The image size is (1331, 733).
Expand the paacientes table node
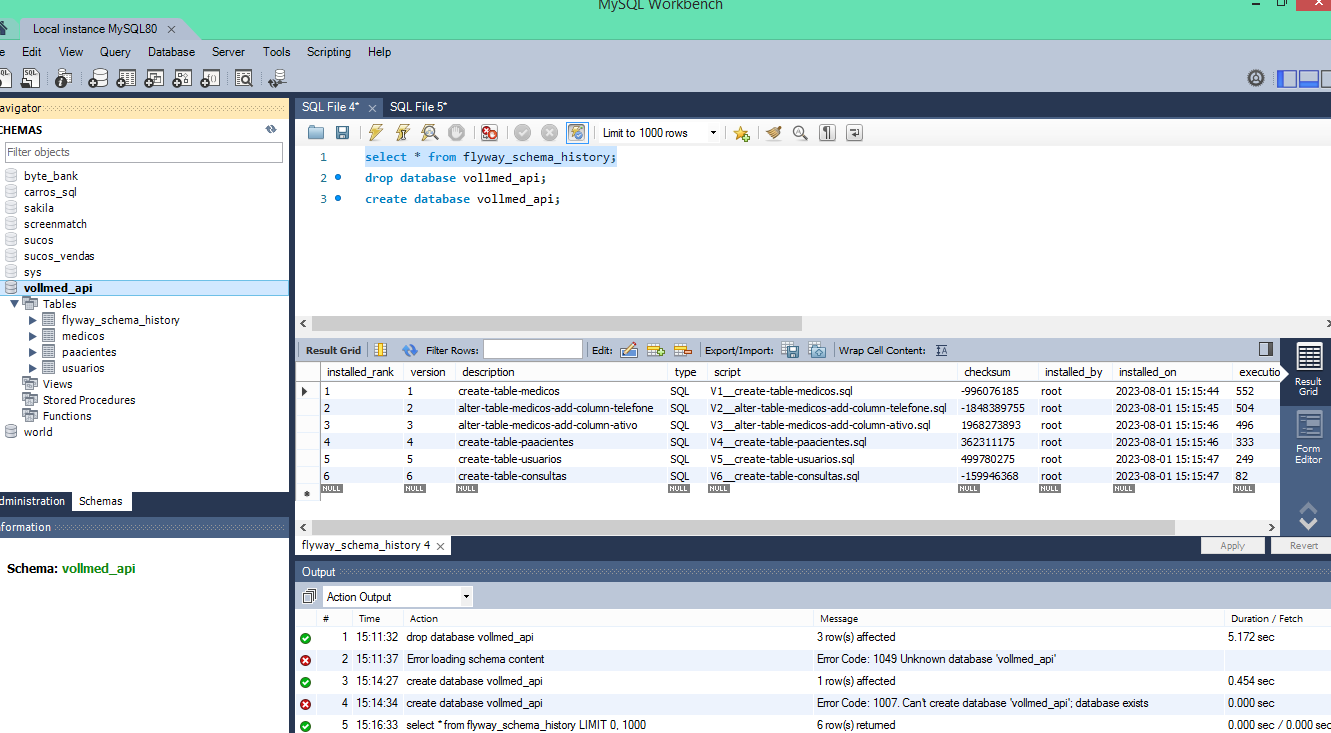pyautogui.click(x=33, y=352)
